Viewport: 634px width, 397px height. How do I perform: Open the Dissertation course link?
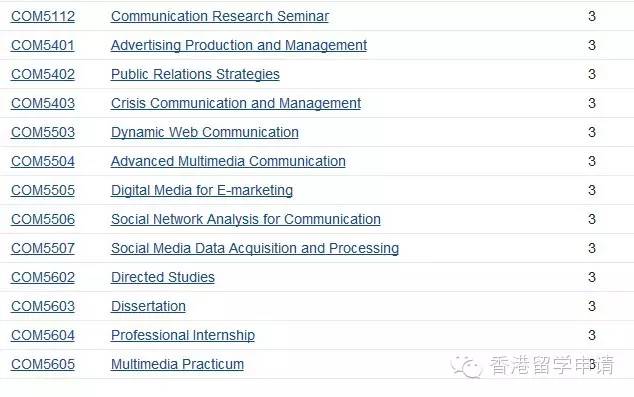pos(148,306)
